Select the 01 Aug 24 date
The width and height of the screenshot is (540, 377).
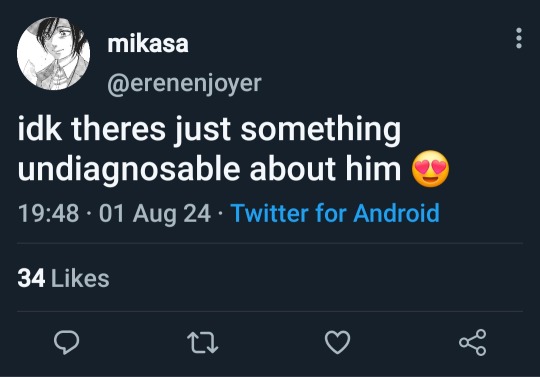[155, 214]
